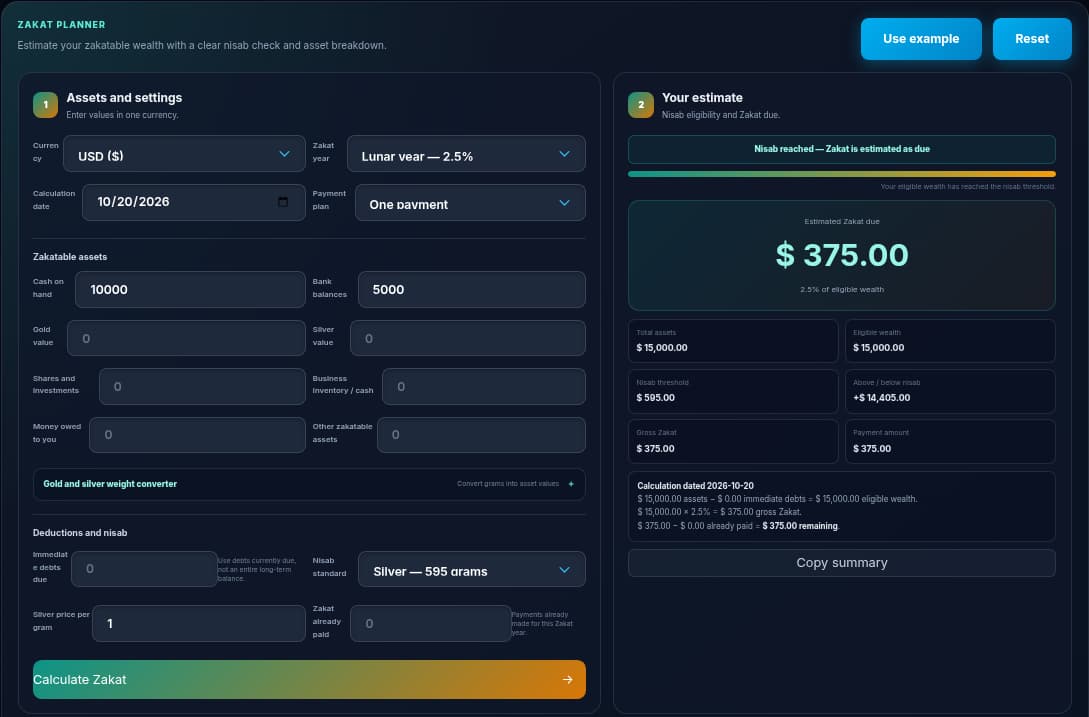1089x717 pixels.
Task: Click the "ZAKAT PLANNER" title
Action: point(61,24)
